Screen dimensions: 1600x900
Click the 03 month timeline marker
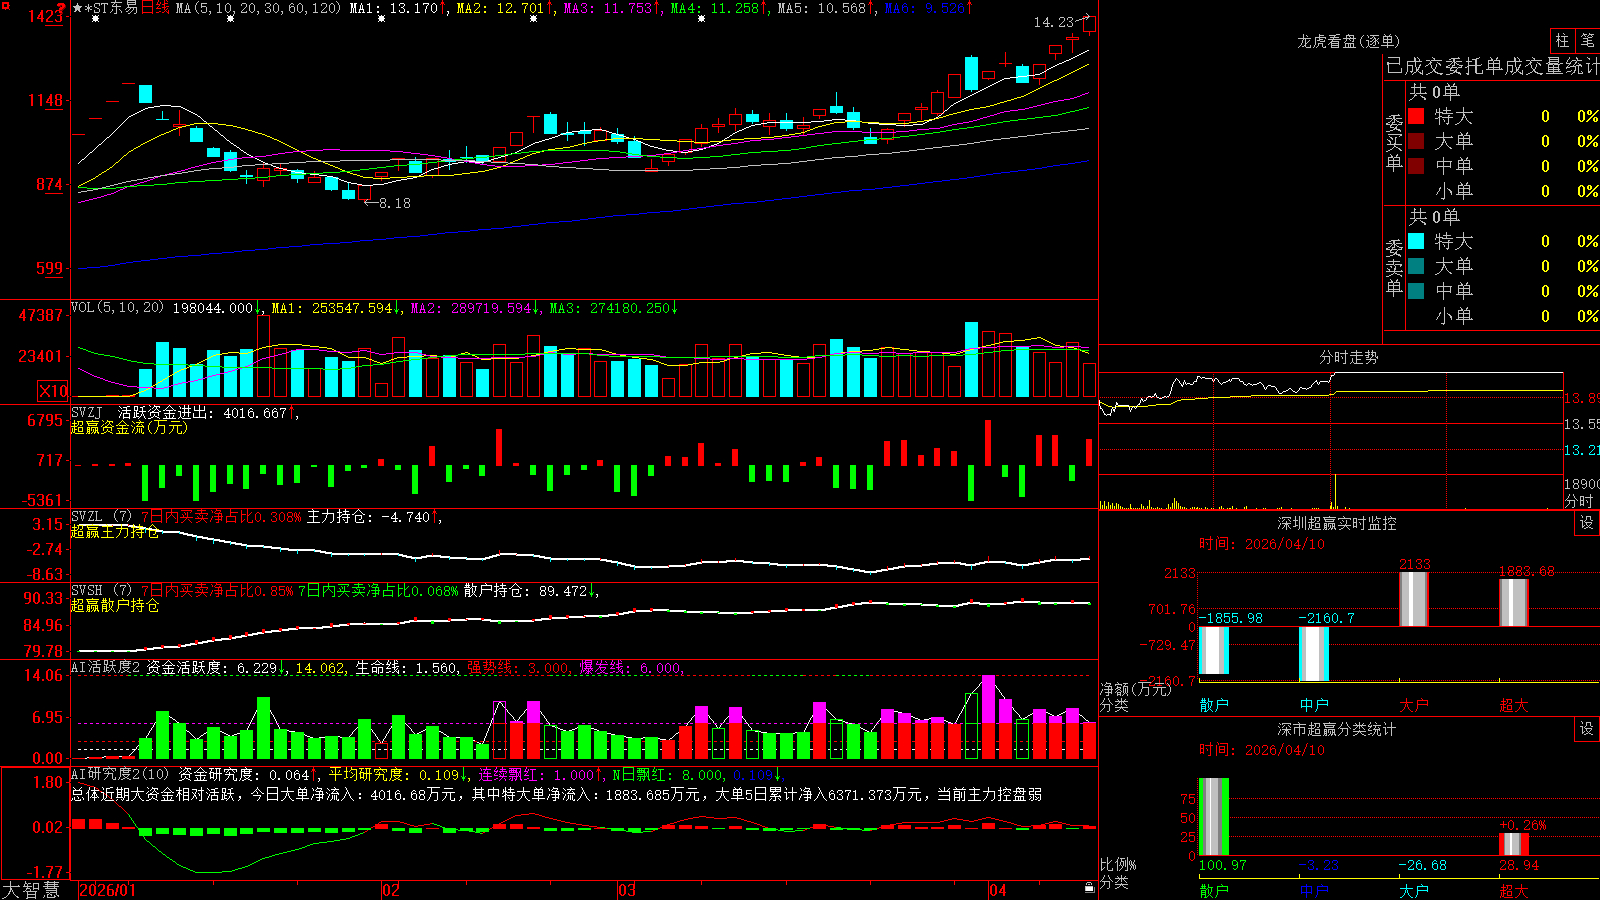tap(627, 890)
